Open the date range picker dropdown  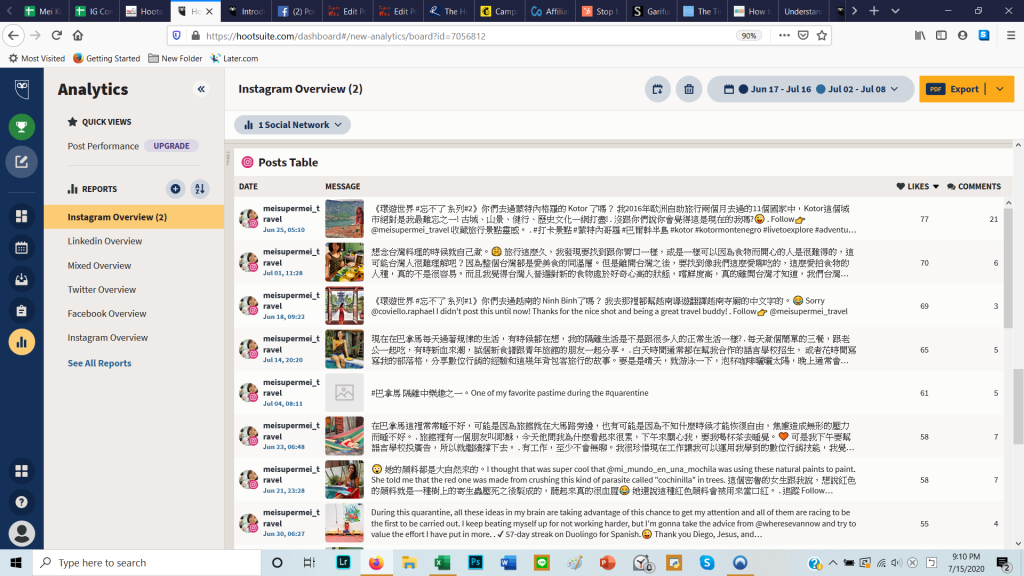(810, 89)
